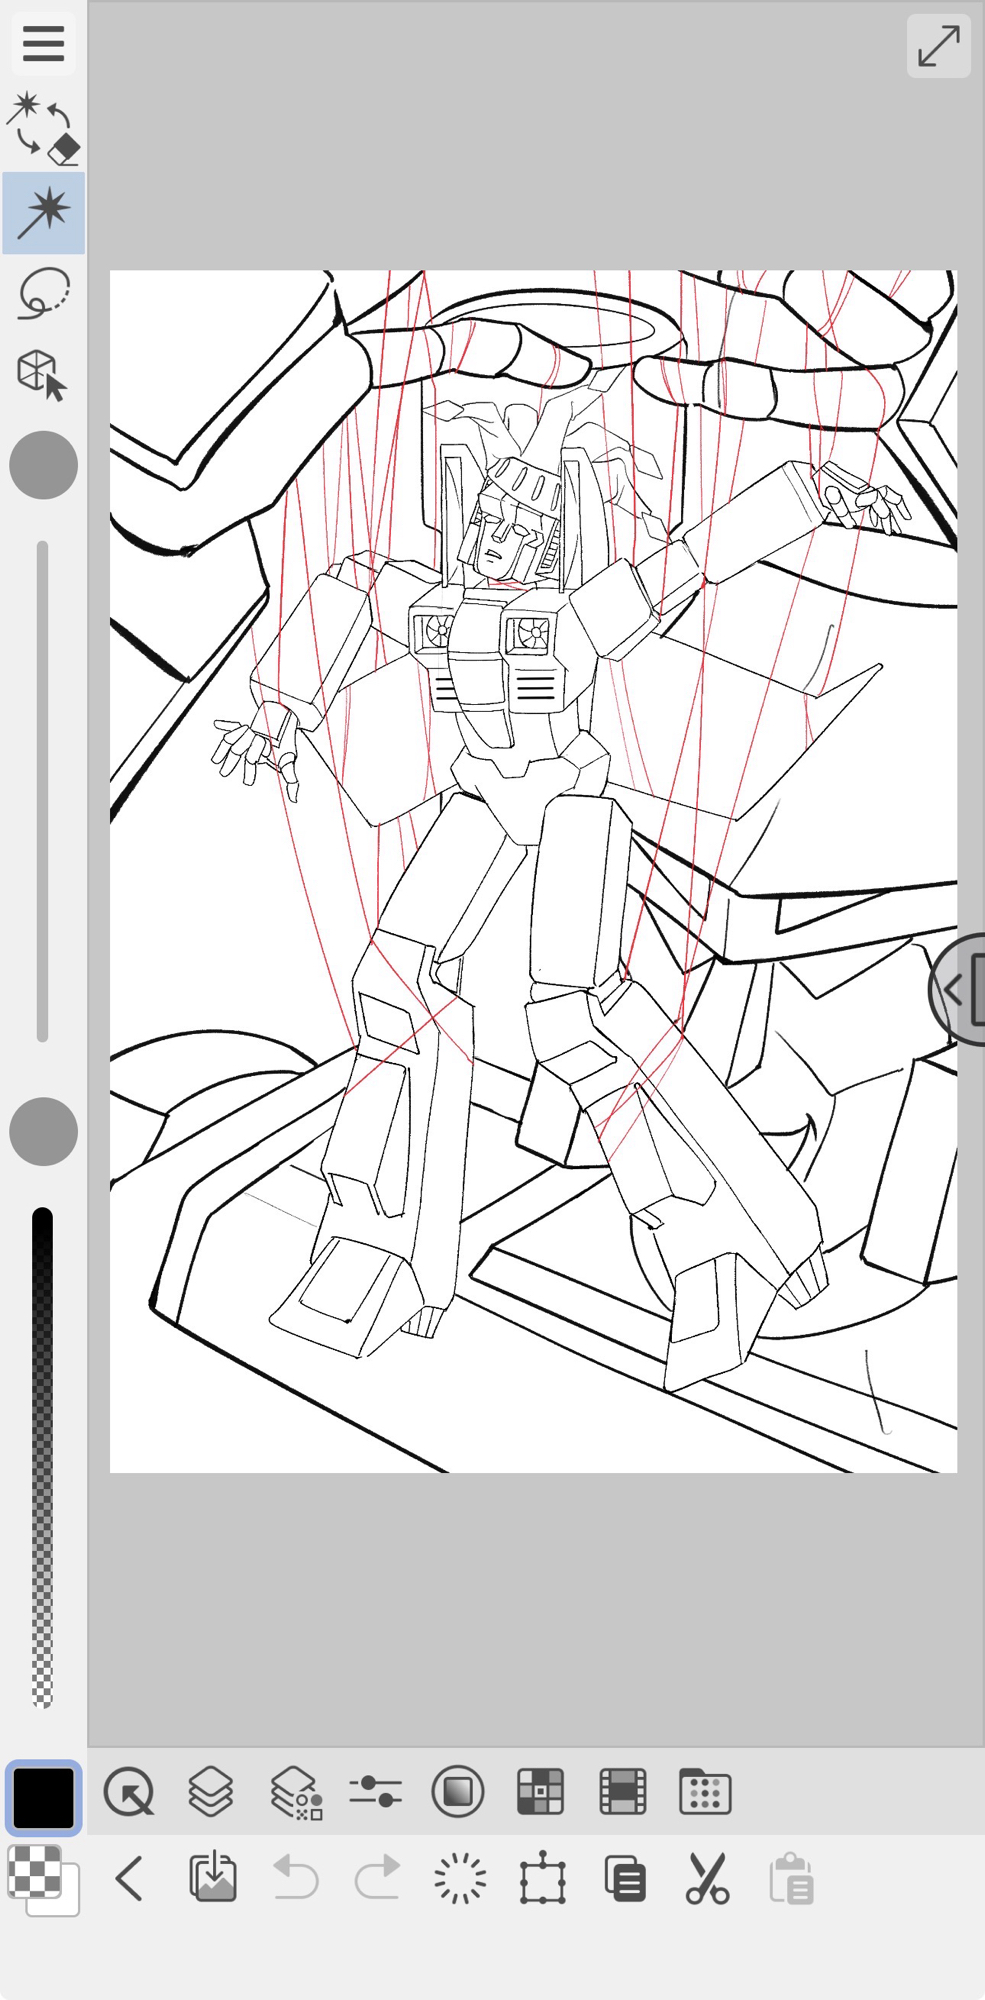Click the opacity gradient slider

tap(42, 1457)
